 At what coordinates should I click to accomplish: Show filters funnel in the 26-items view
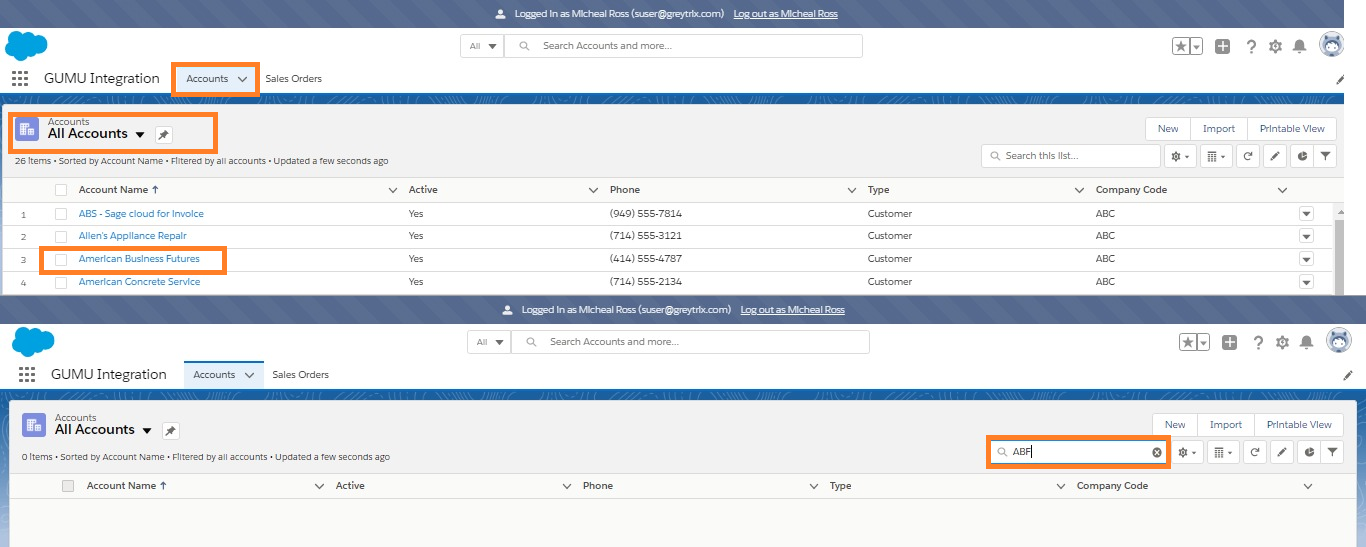click(x=1325, y=156)
